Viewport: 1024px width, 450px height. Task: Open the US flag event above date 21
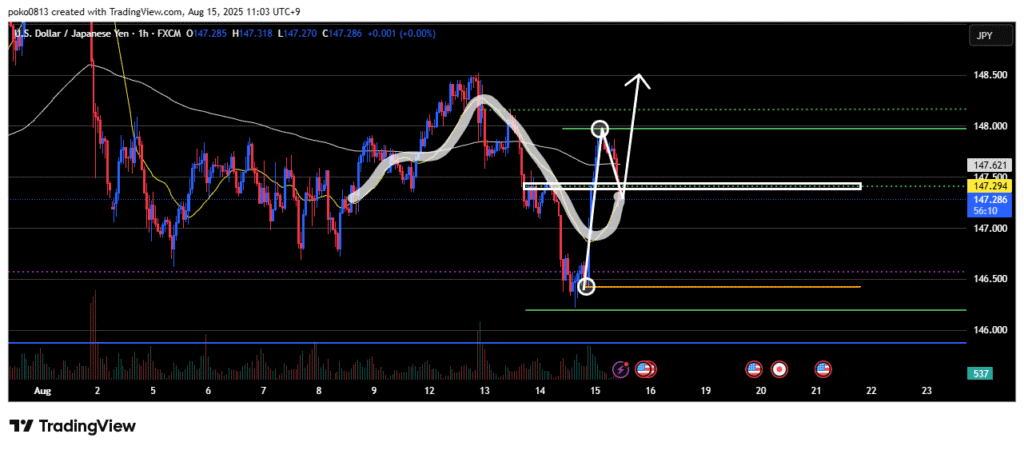(x=823, y=369)
